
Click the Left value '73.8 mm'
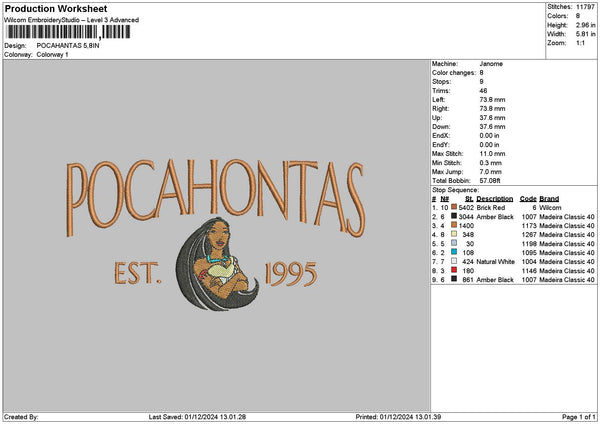492,99
